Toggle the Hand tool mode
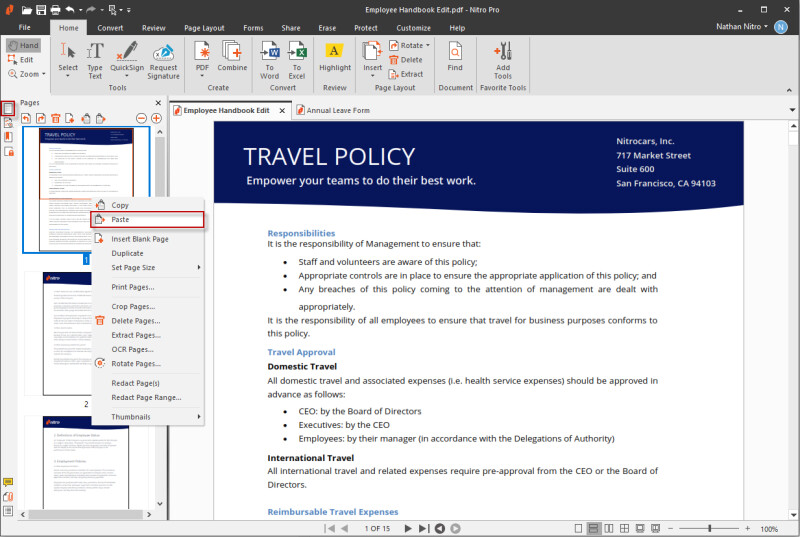 (22, 45)
